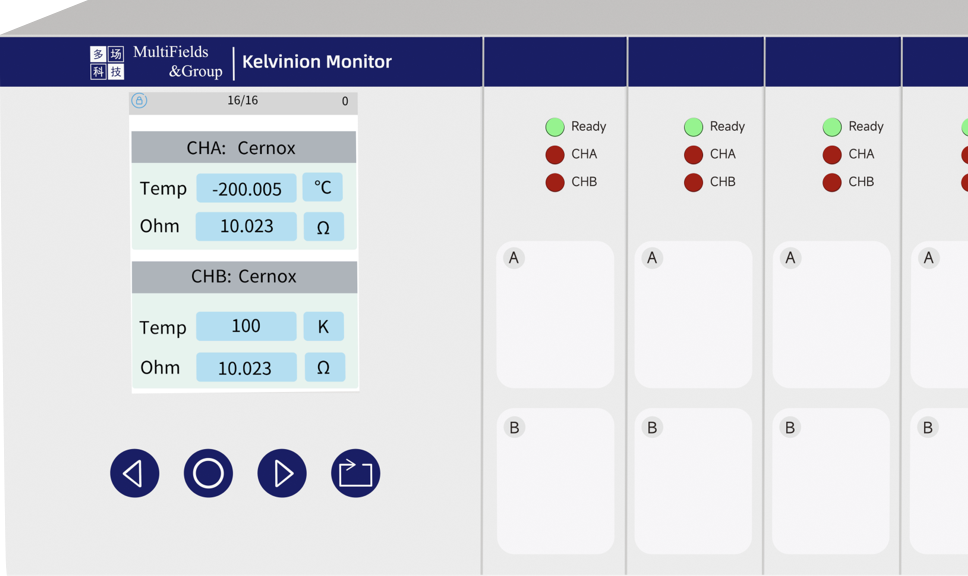Screen dimensions: 968x576
Task: Click port B slot of second module
Action: click(x=693, y=481)
